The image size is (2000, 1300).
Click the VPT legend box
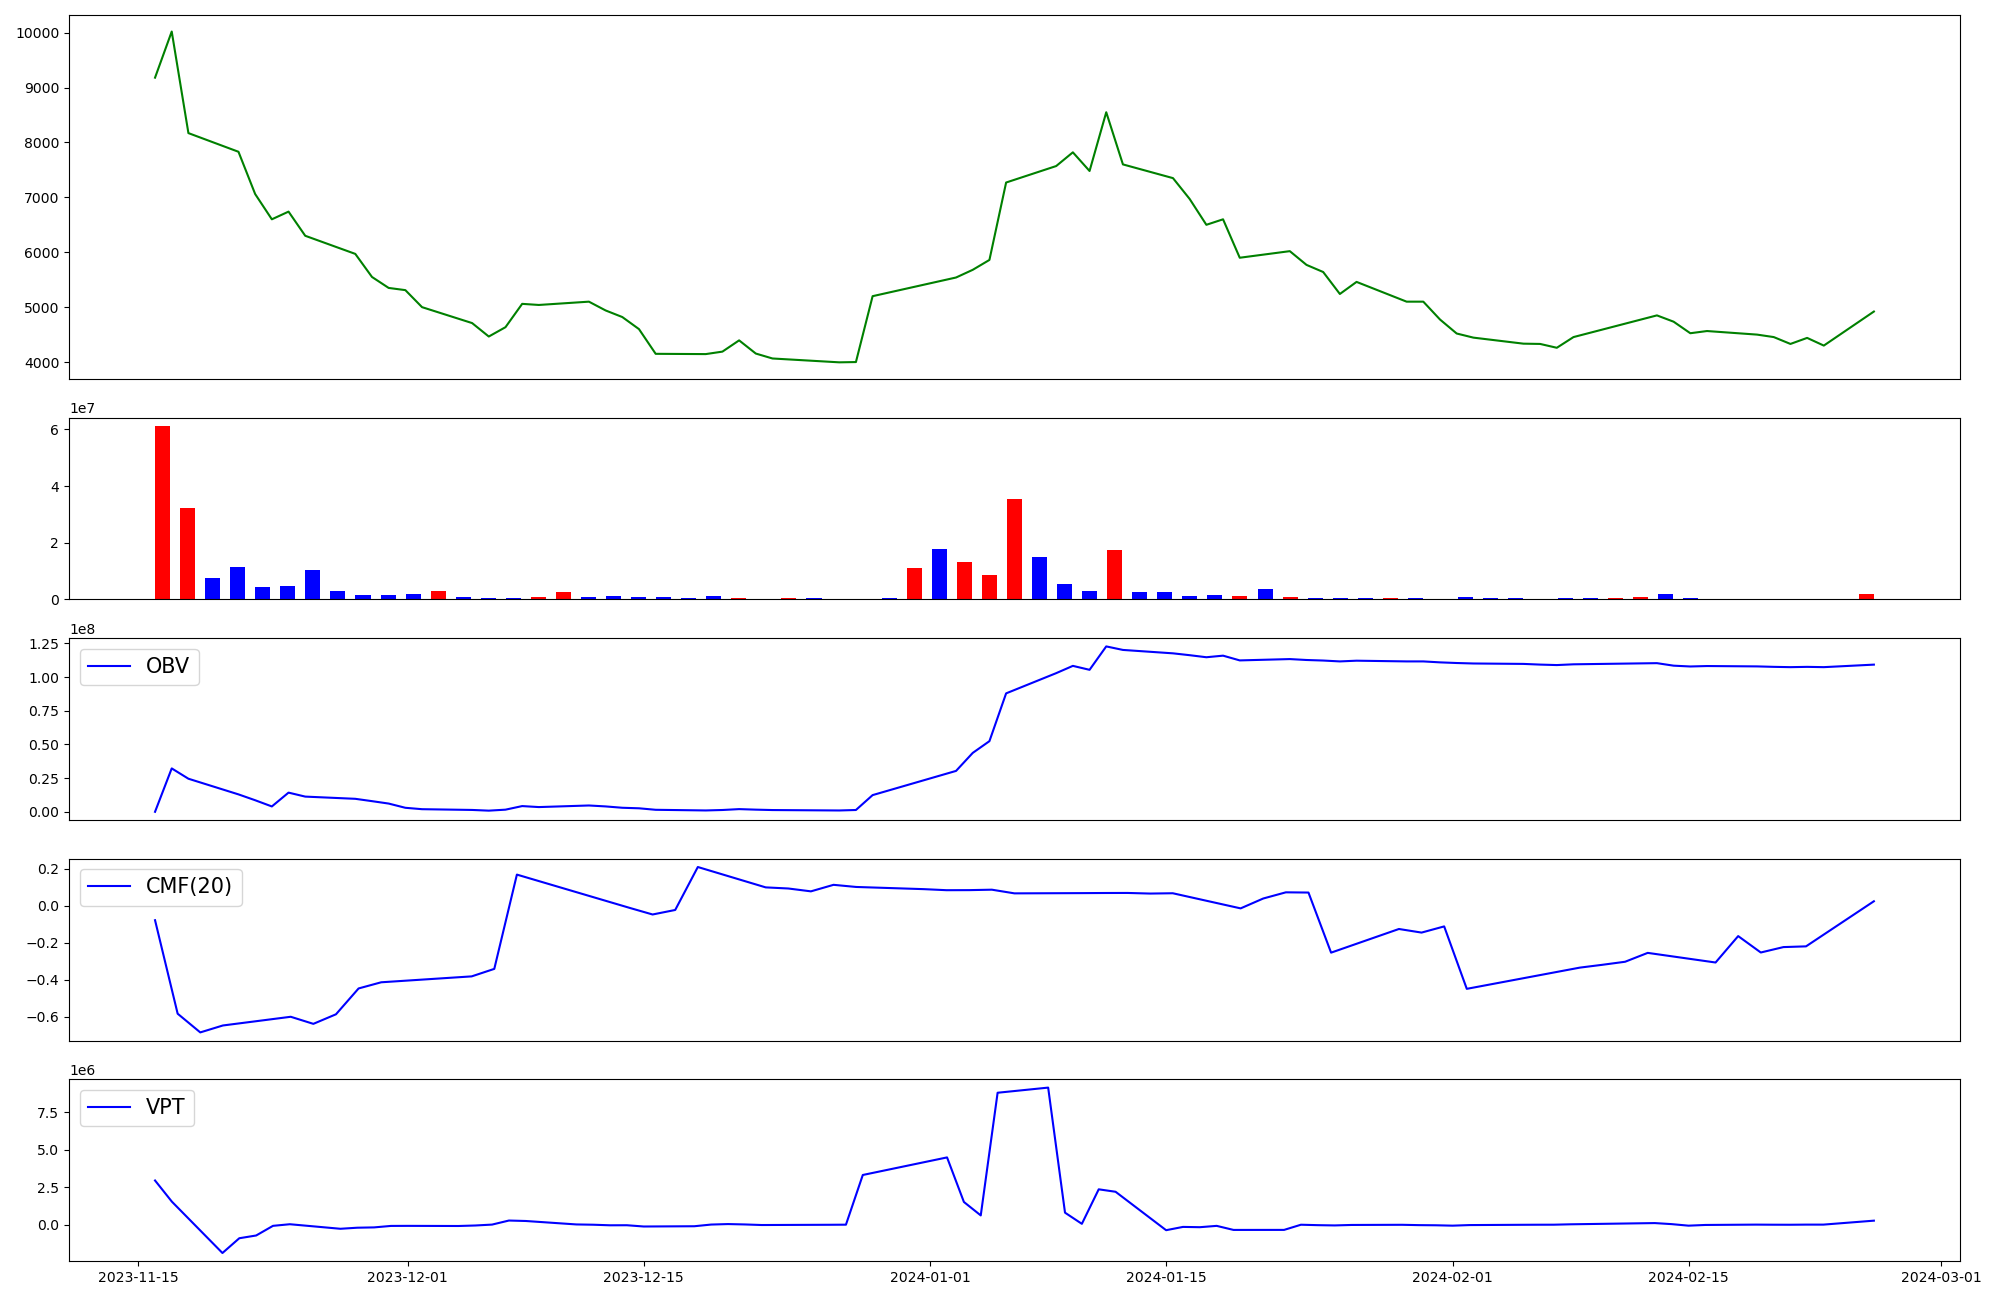pyautogui.click(x=137, y=1108)
